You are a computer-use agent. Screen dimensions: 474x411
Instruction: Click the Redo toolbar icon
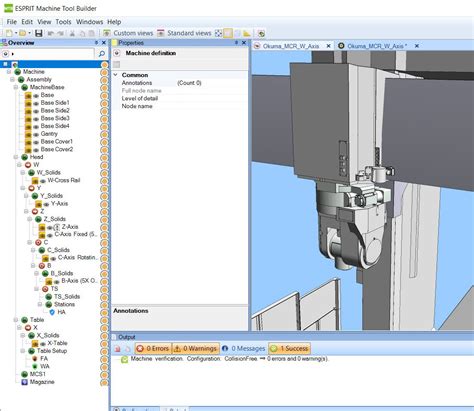coord(60,33)
